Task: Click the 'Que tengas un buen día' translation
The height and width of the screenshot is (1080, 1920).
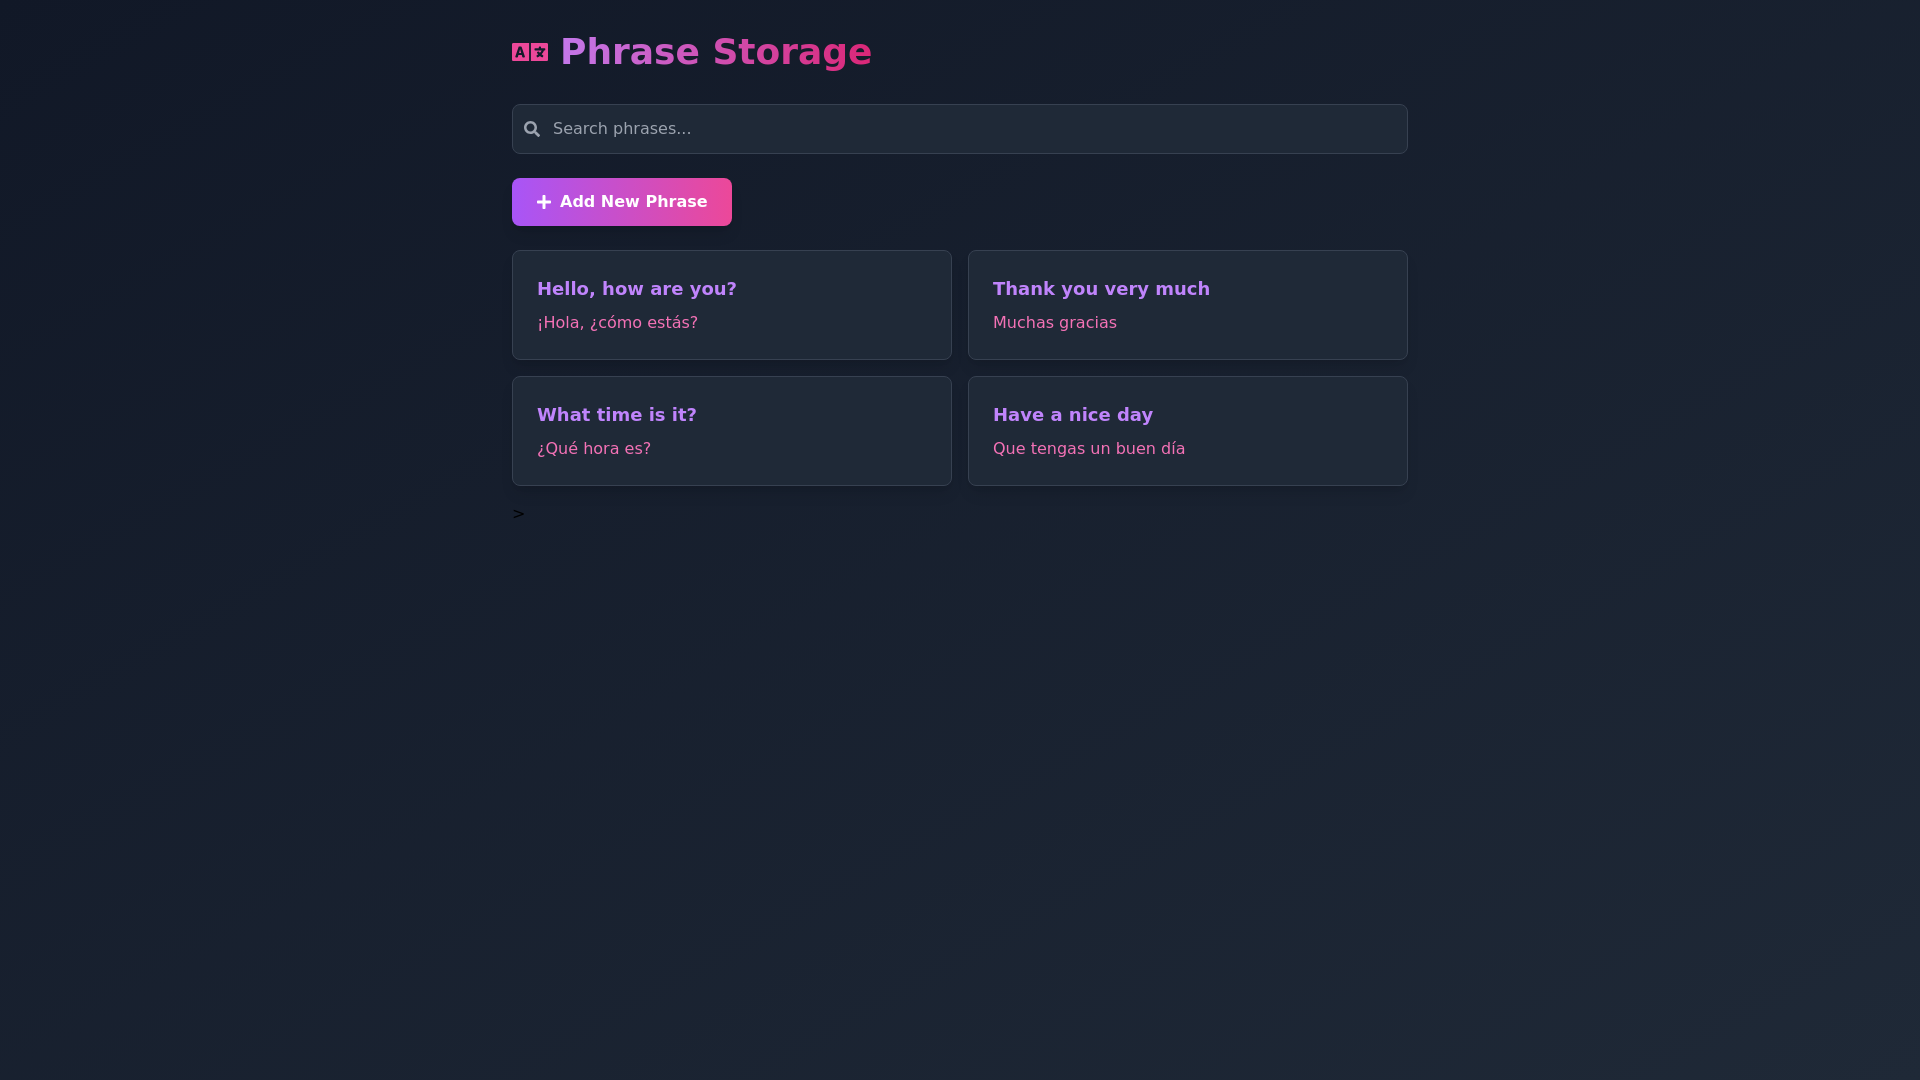Action: 1089,448
